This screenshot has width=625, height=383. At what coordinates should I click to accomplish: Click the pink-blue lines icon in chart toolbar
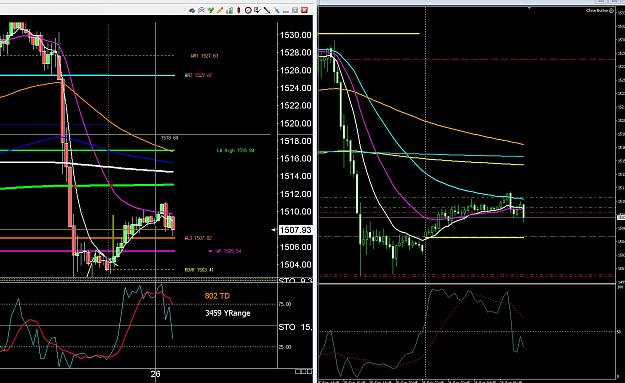pos(201,10)
